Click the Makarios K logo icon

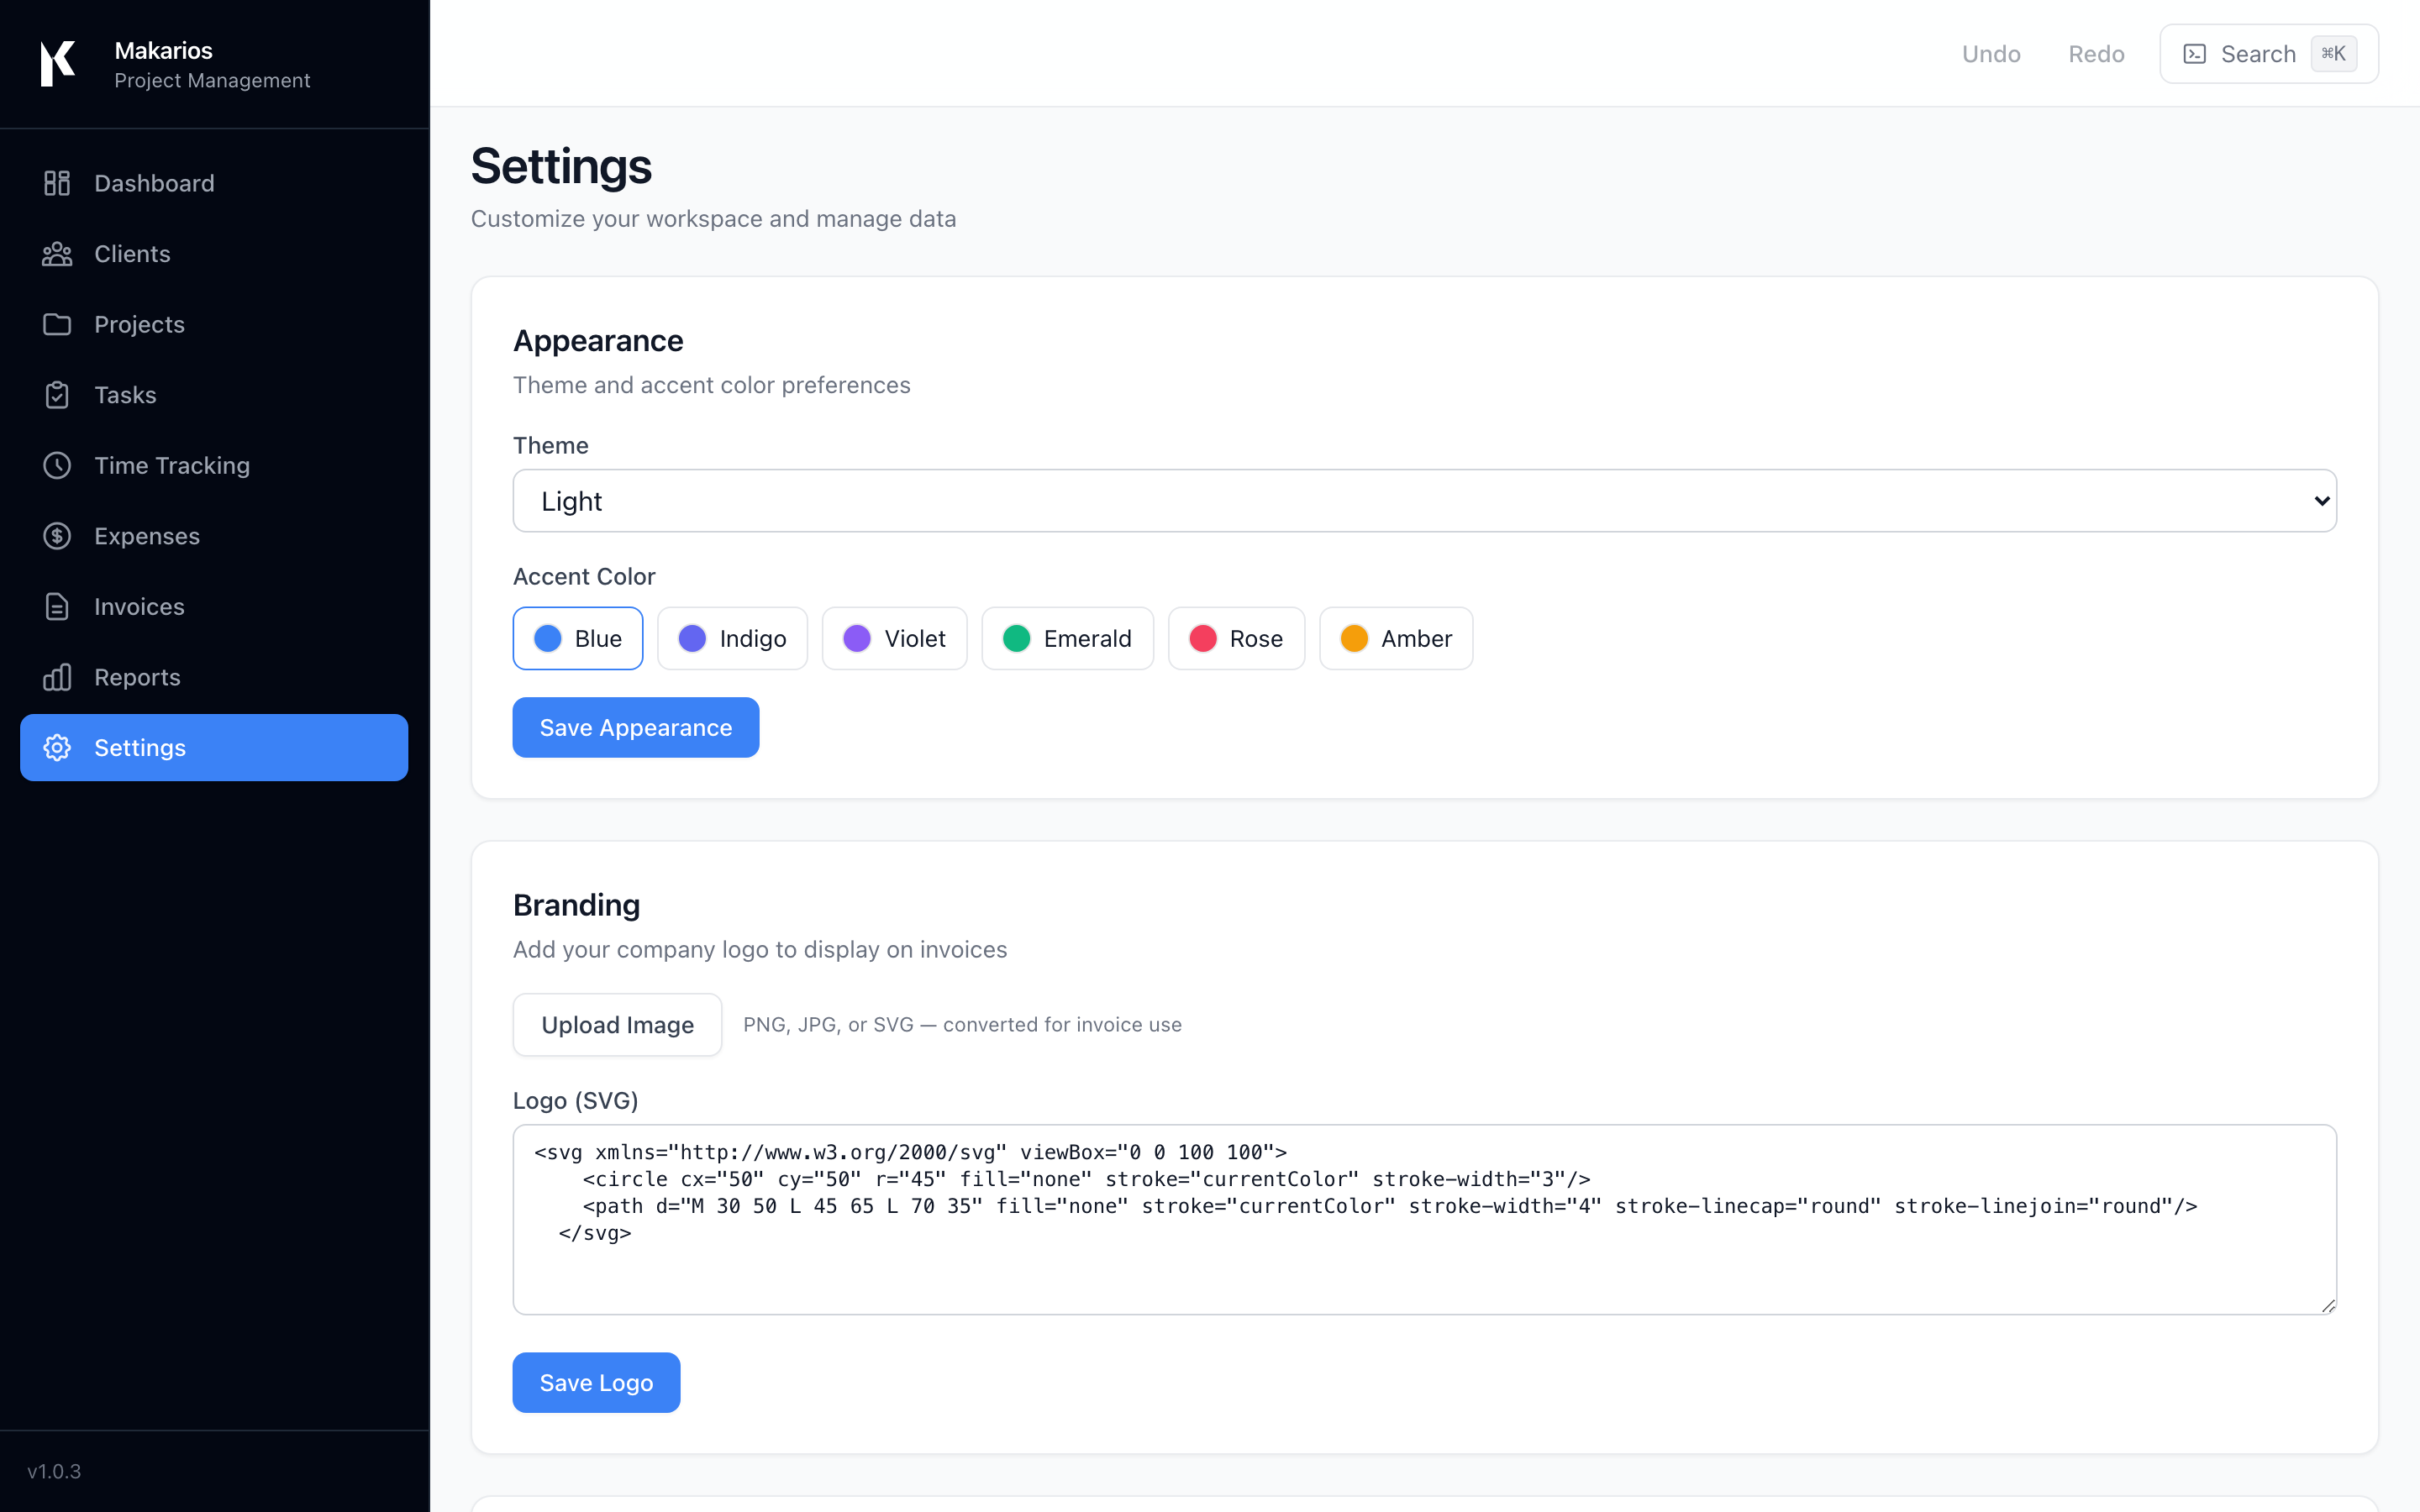58,64
